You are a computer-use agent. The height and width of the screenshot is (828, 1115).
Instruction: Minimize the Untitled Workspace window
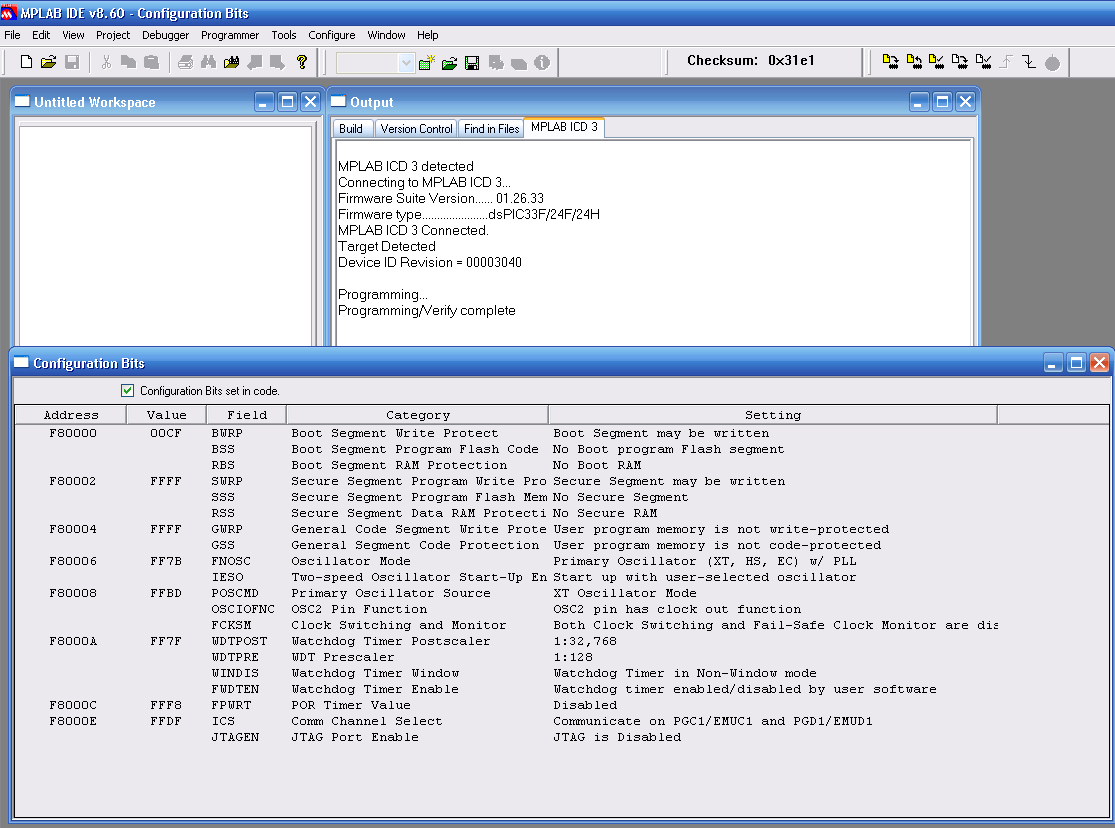[264, 102]
